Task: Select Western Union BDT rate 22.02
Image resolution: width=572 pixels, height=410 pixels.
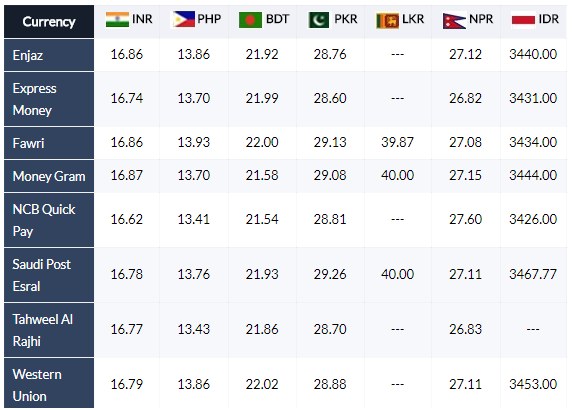Action: [x=262, y=384]
